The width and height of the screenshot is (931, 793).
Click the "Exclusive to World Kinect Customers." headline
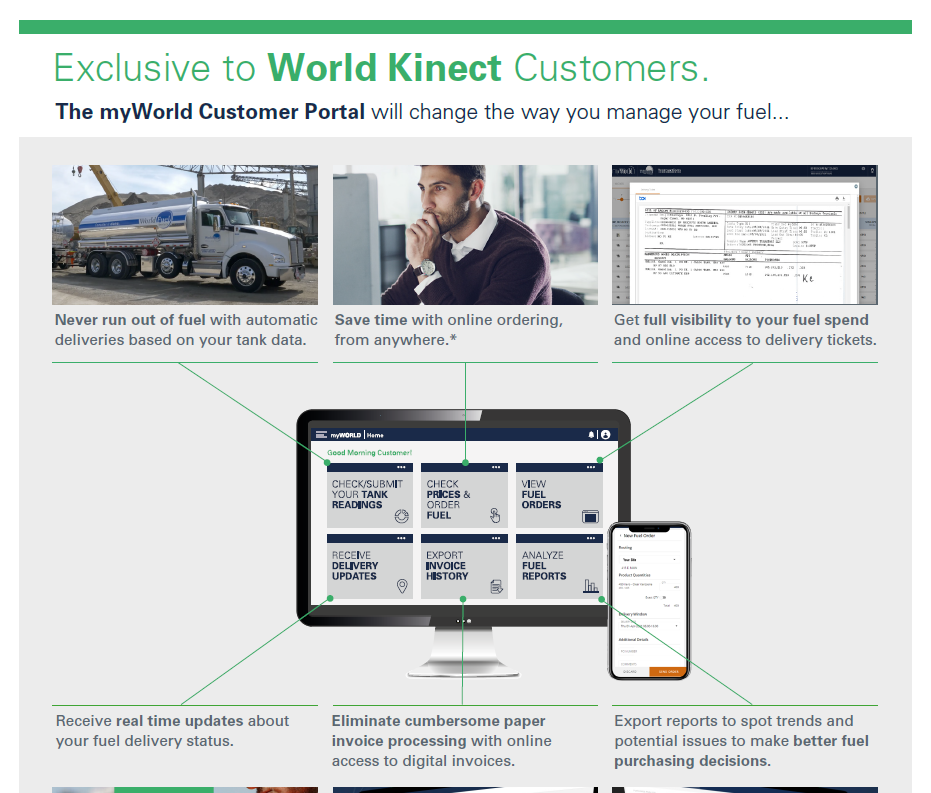click(382, 68)
